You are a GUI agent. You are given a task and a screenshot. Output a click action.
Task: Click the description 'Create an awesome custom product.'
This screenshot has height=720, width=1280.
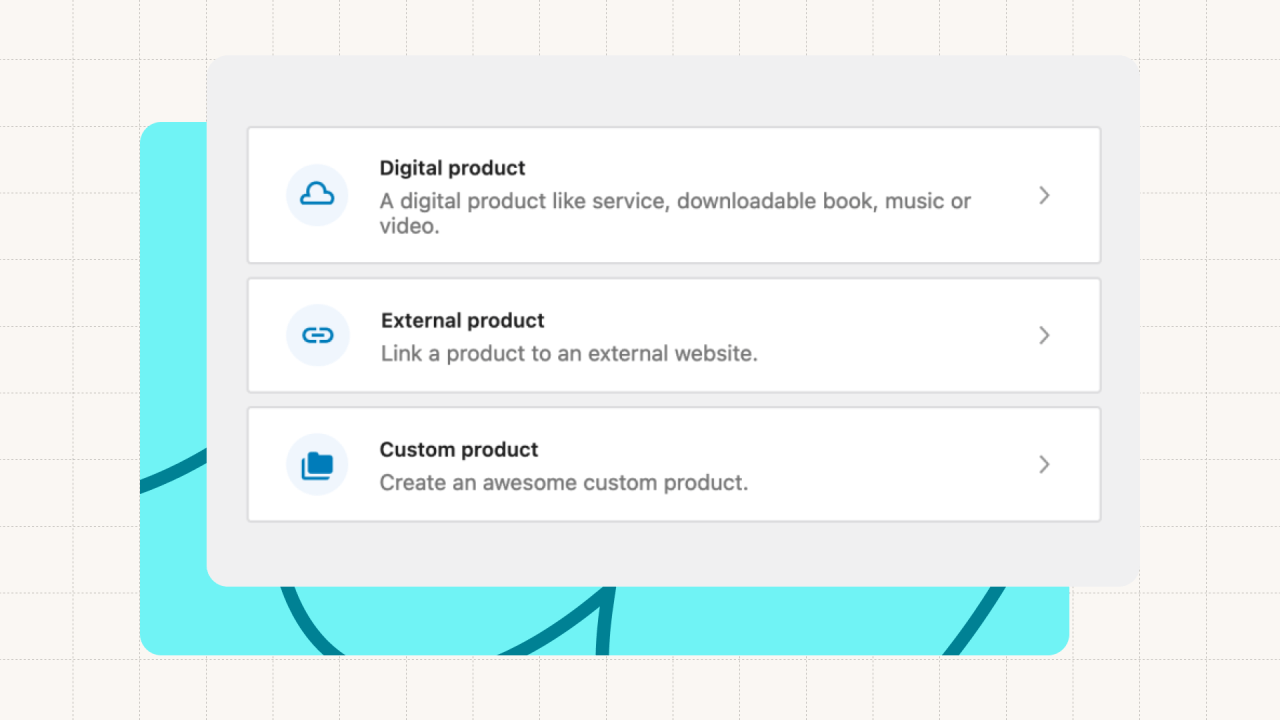tap(564, 483)
